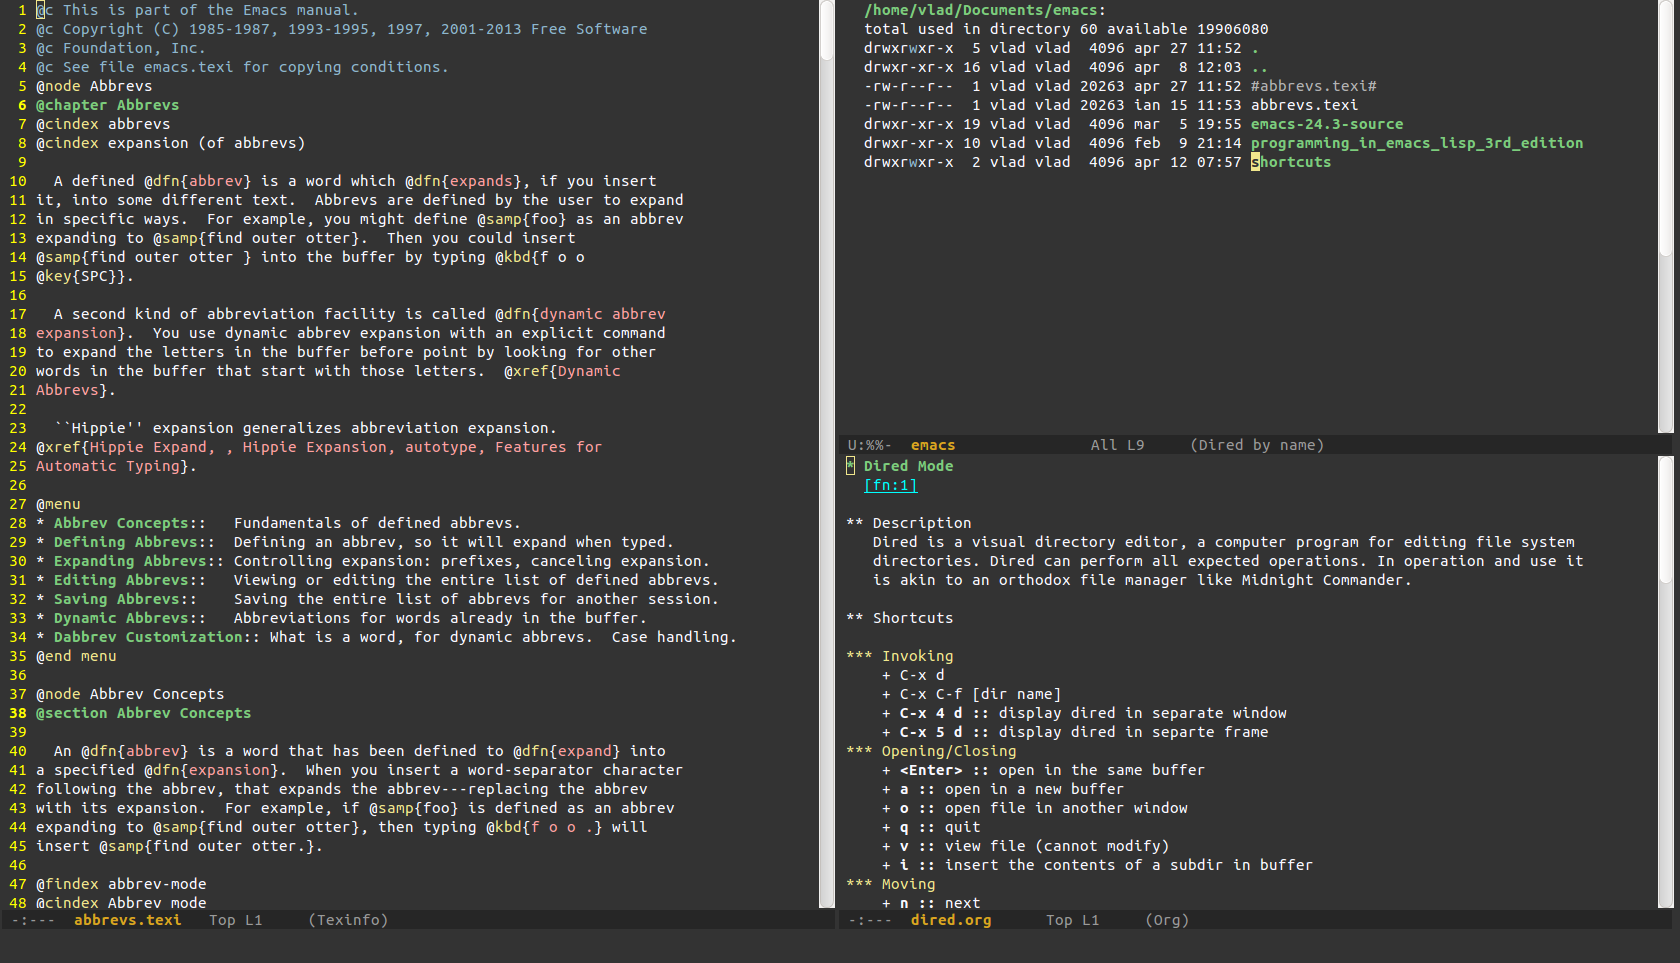Click the '@node Abbrev Concepts' line
This screenshot has width=1680, height=963.
tap(130, 694)
